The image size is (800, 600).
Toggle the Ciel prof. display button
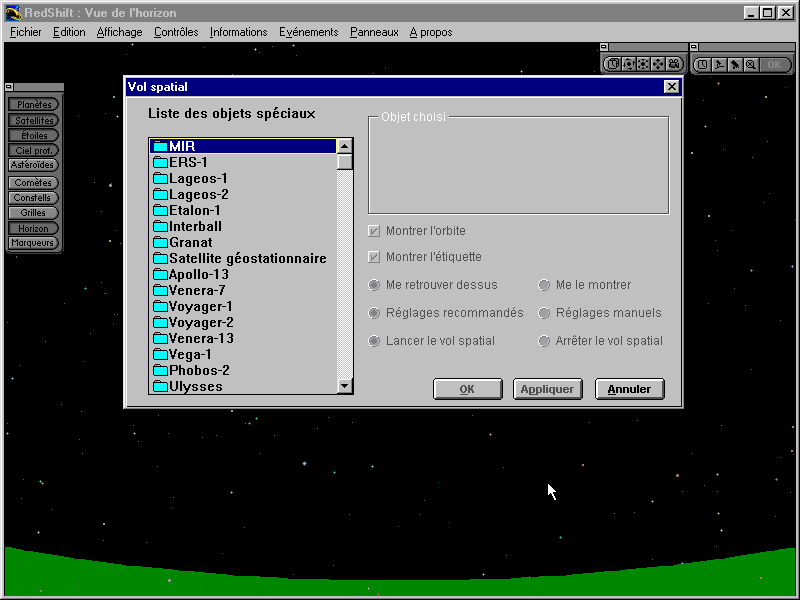tap(34, 151)
